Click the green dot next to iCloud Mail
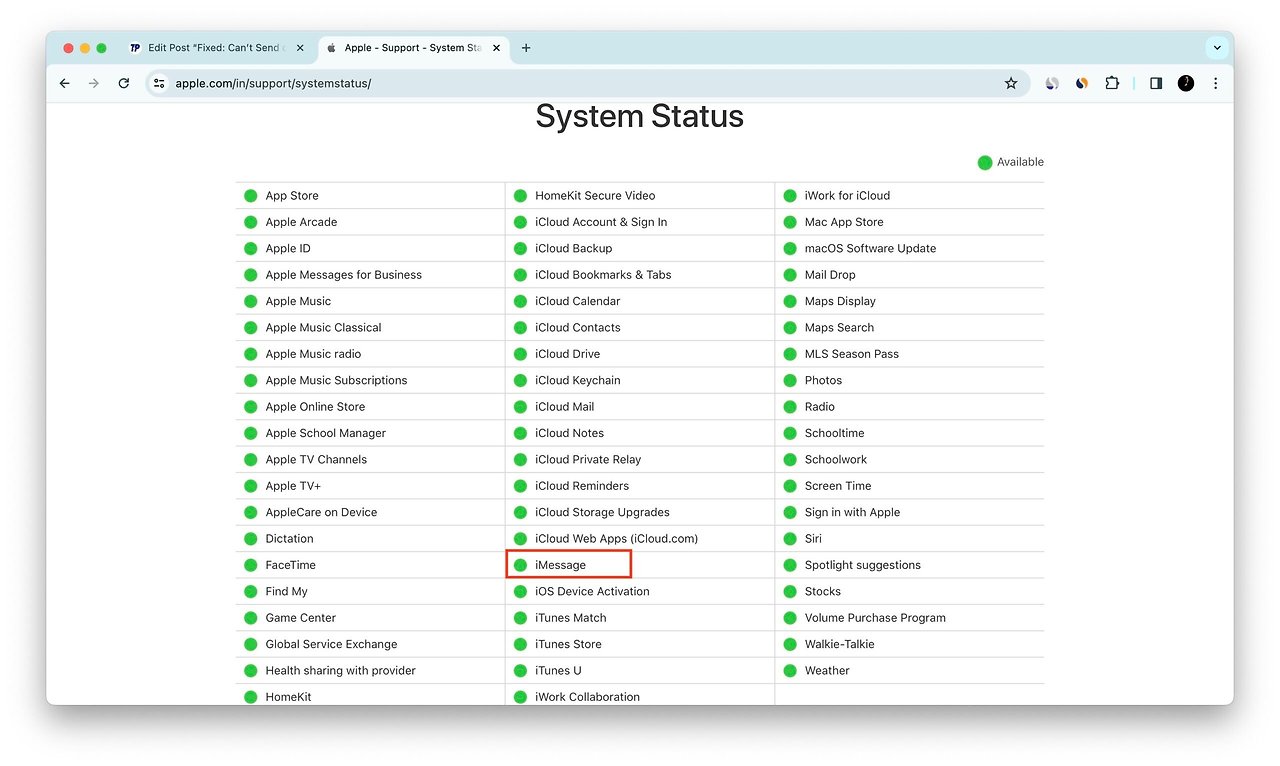 [x=520, y=407]
